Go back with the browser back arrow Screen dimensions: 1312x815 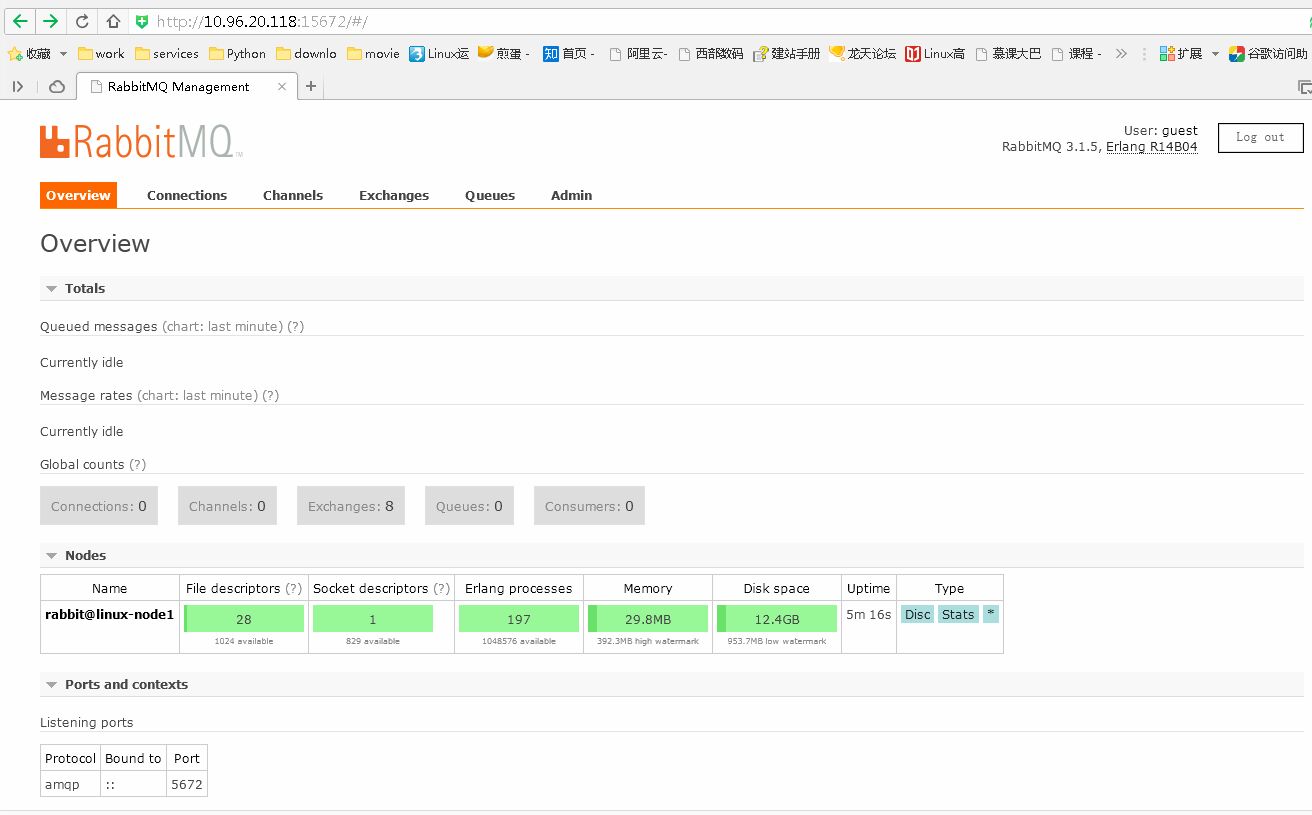click(20, 21)
